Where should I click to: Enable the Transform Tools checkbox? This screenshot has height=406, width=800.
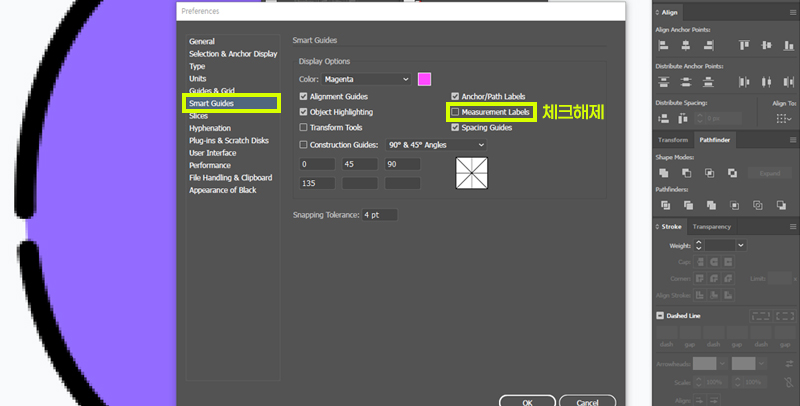pyautogui.click(x=304, y=128)
